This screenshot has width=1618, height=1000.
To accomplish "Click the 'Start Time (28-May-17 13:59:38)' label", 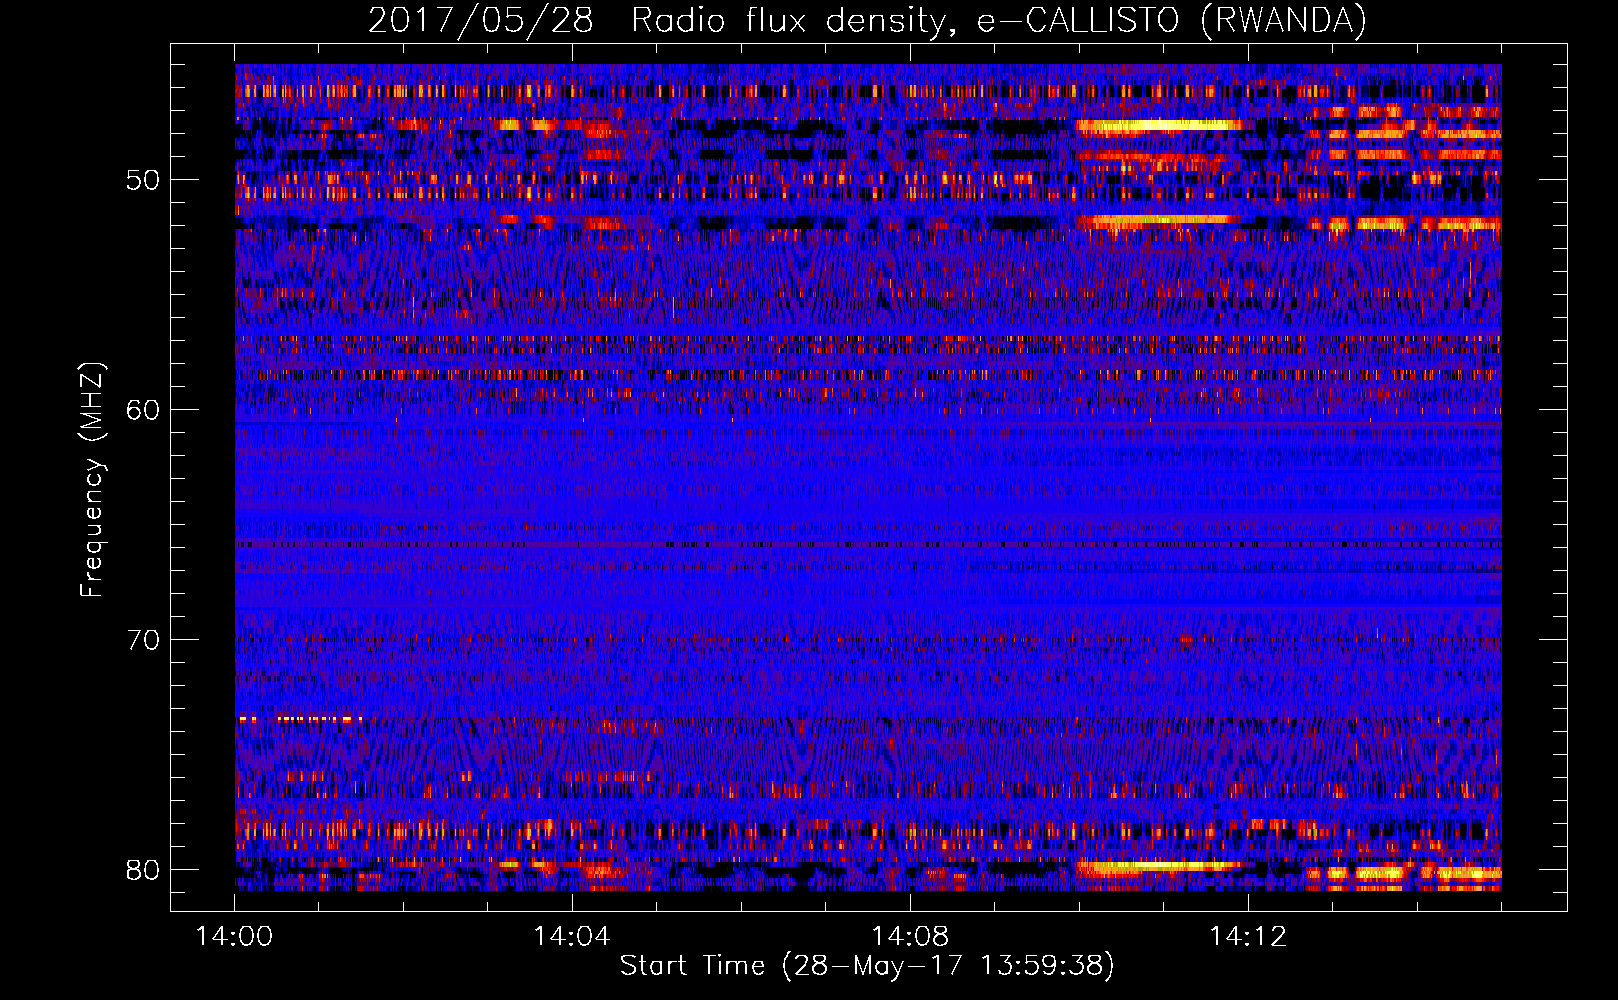I will pyautogui.click(x=867, y=966).
